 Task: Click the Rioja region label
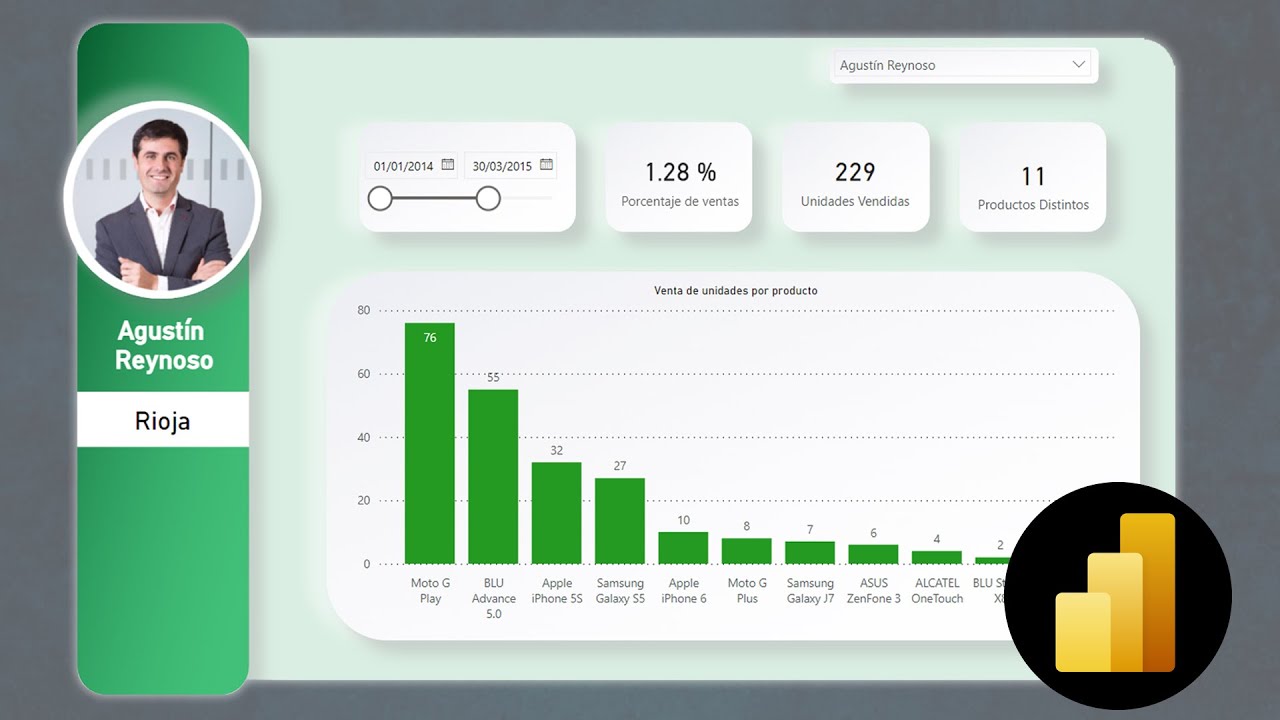pyautogui.click(x=163, y=420)
